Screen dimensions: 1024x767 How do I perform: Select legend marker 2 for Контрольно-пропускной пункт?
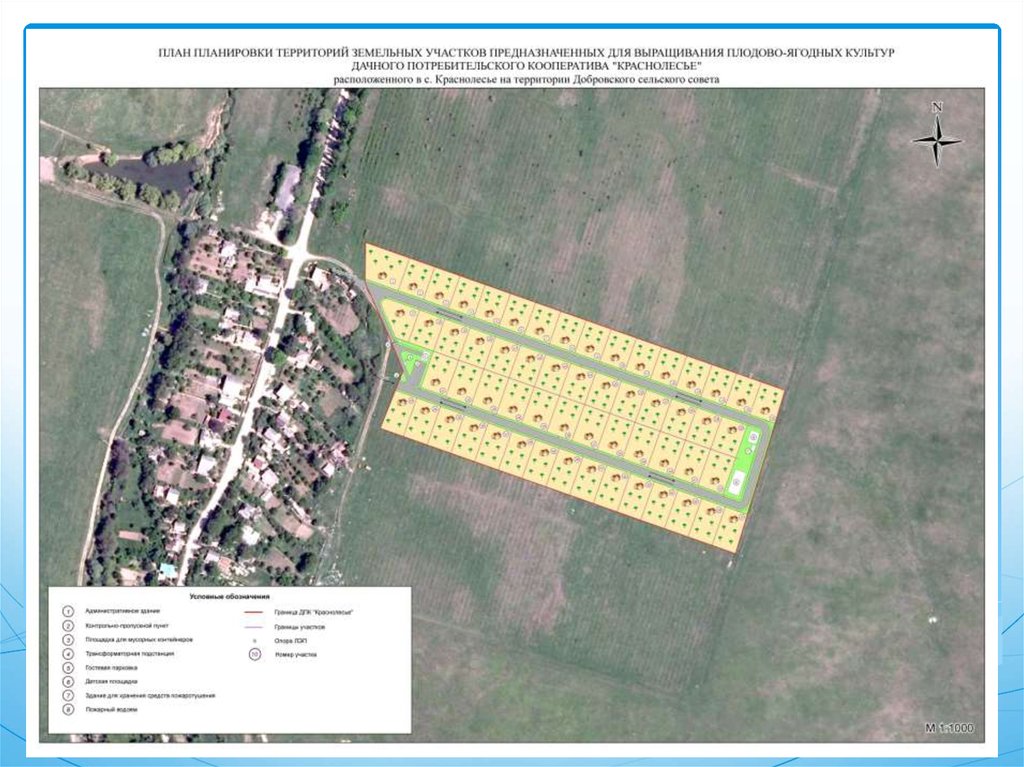tap(68, 624)
